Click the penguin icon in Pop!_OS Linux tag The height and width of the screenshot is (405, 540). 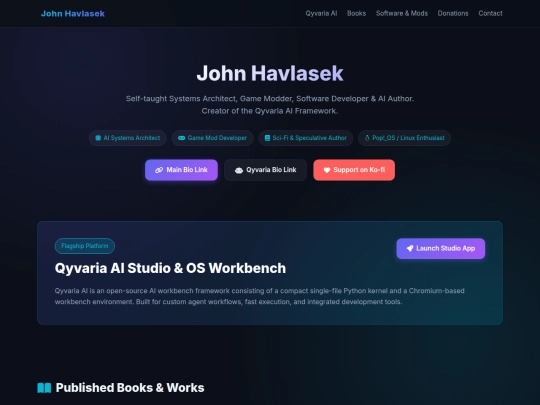click(367, 138)
